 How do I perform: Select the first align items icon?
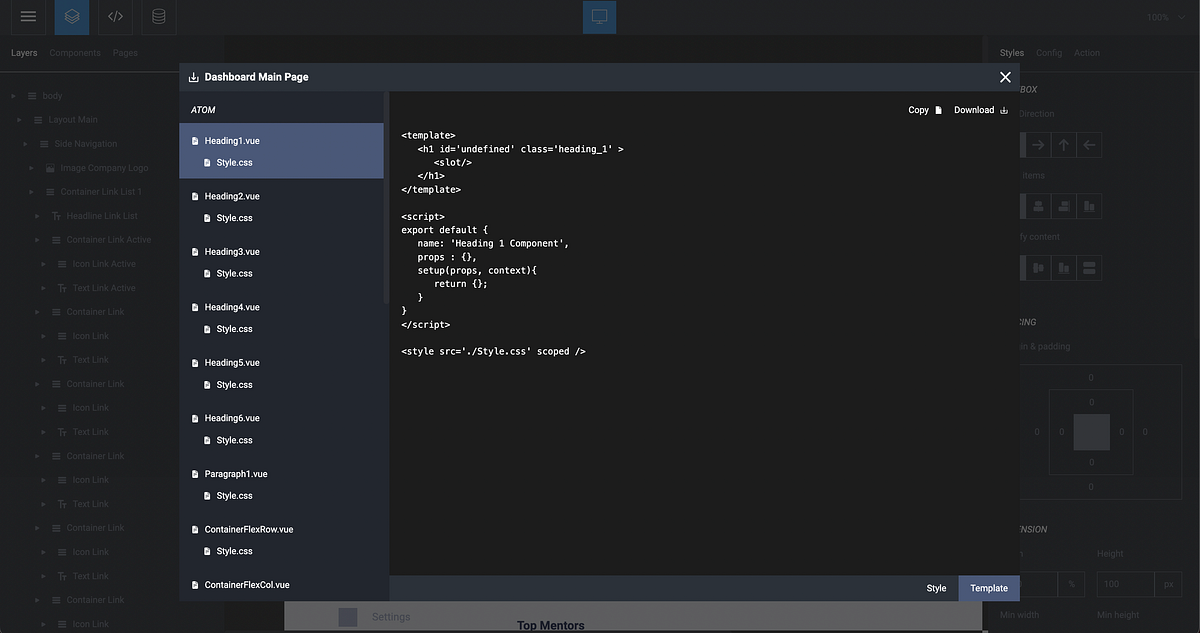click(1037, 206)
